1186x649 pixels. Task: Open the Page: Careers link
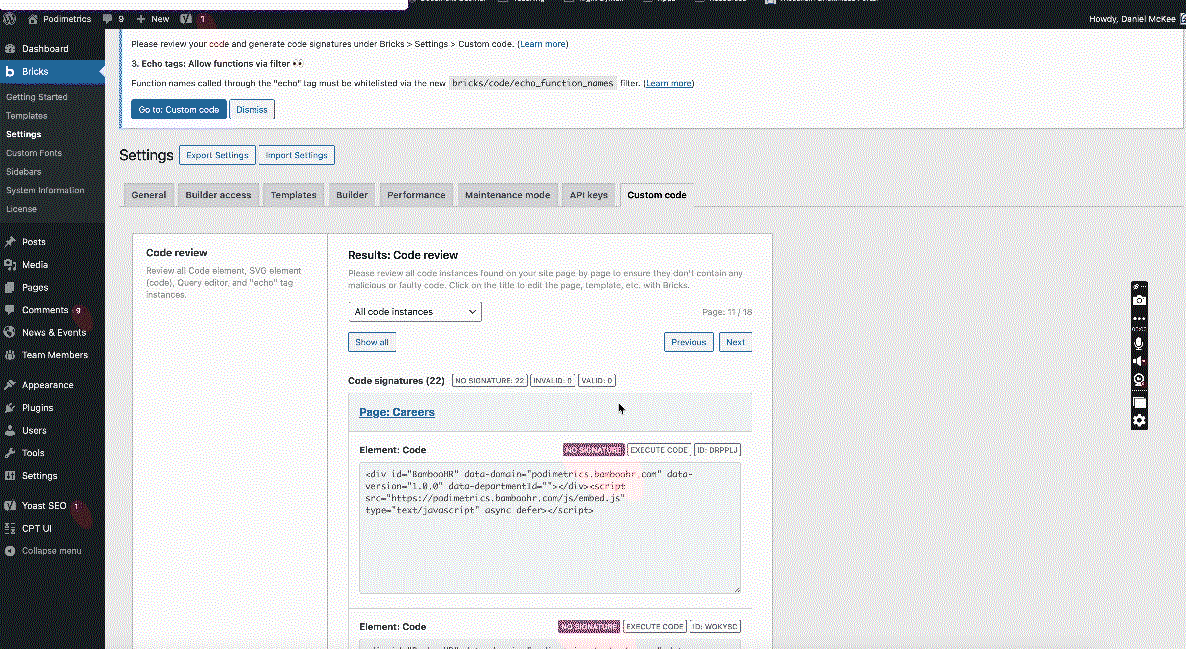coord(397,412)
